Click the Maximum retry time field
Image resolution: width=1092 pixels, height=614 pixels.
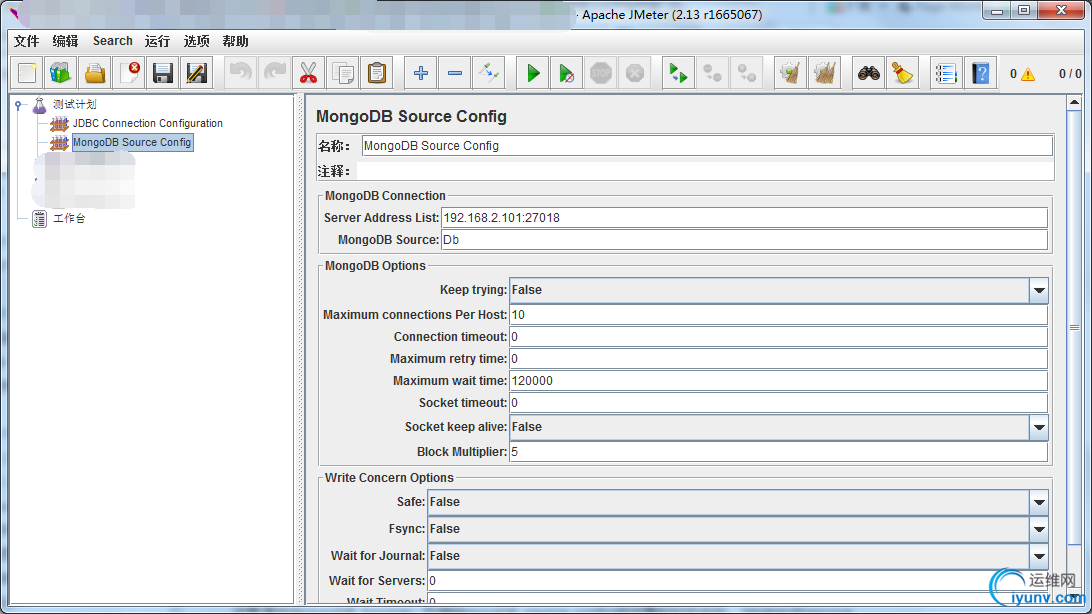(x=779, y=359)
